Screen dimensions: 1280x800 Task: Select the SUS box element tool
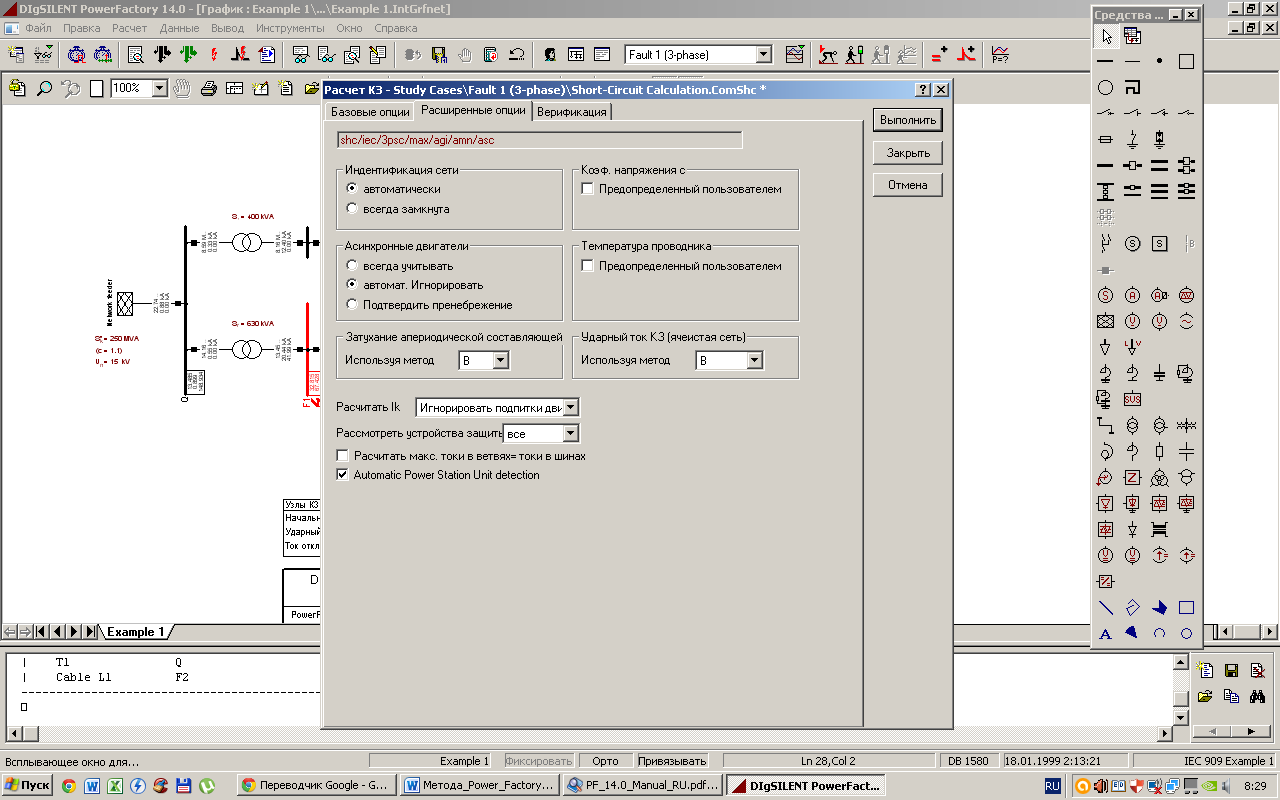pyautogui.click(x=1132, y=399)
